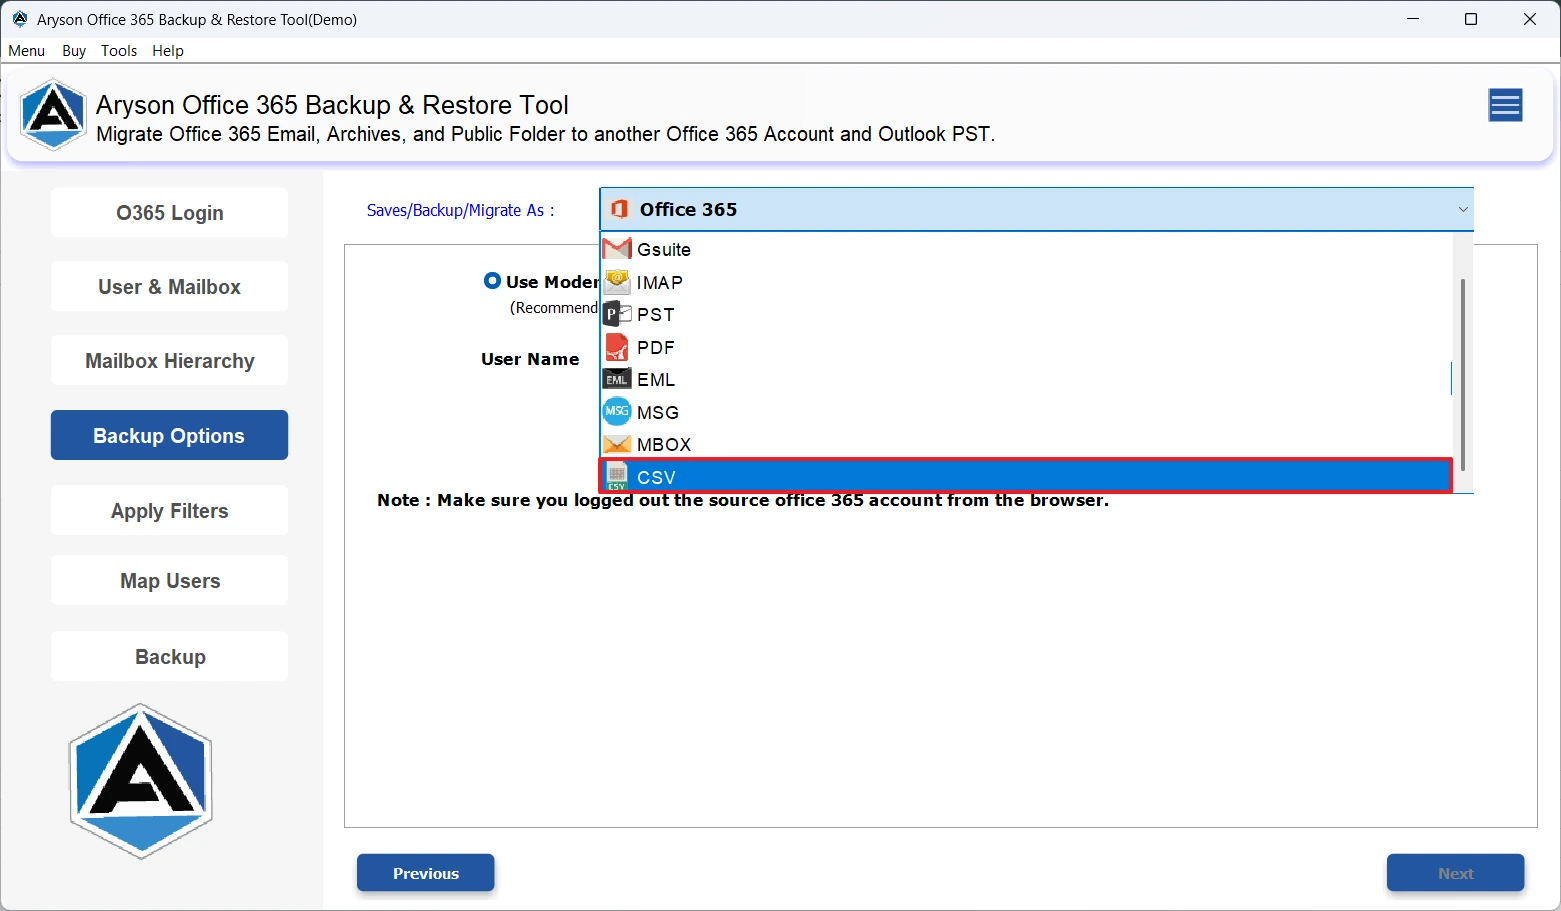Click the Office 365 selected value field
Image resolution: width=1561 pixels, height=911 pixels.
1036,209
